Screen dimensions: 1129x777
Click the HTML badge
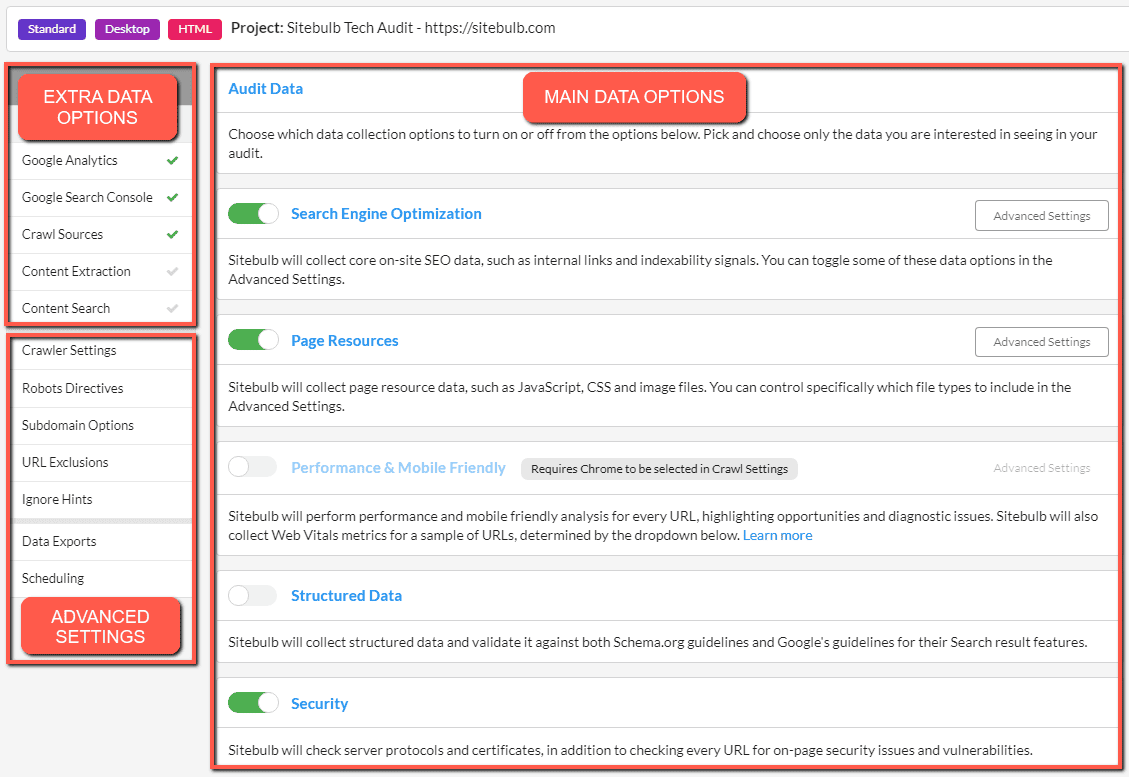(195, 29)
